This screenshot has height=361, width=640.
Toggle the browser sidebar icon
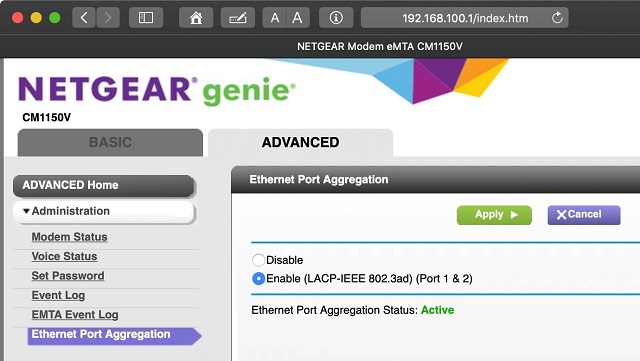tap(146, 18)
